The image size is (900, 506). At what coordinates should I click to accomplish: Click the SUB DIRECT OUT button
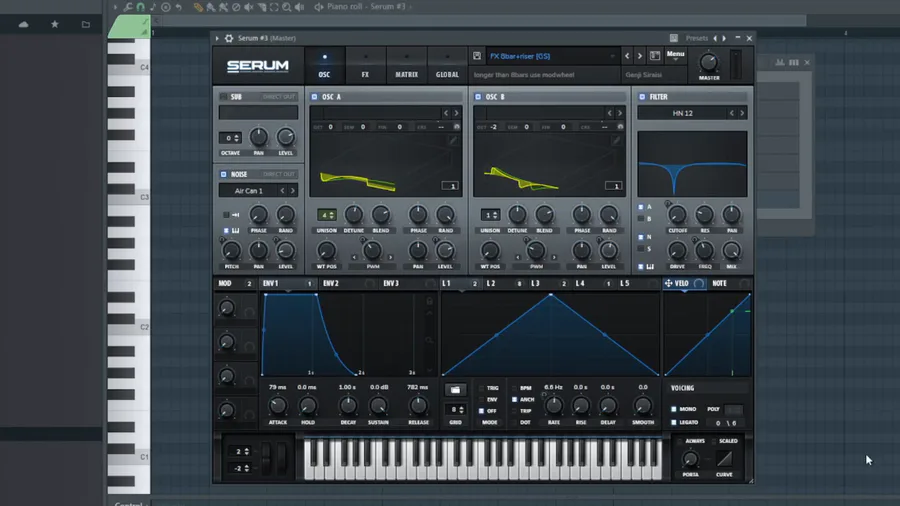coord(278,97)
